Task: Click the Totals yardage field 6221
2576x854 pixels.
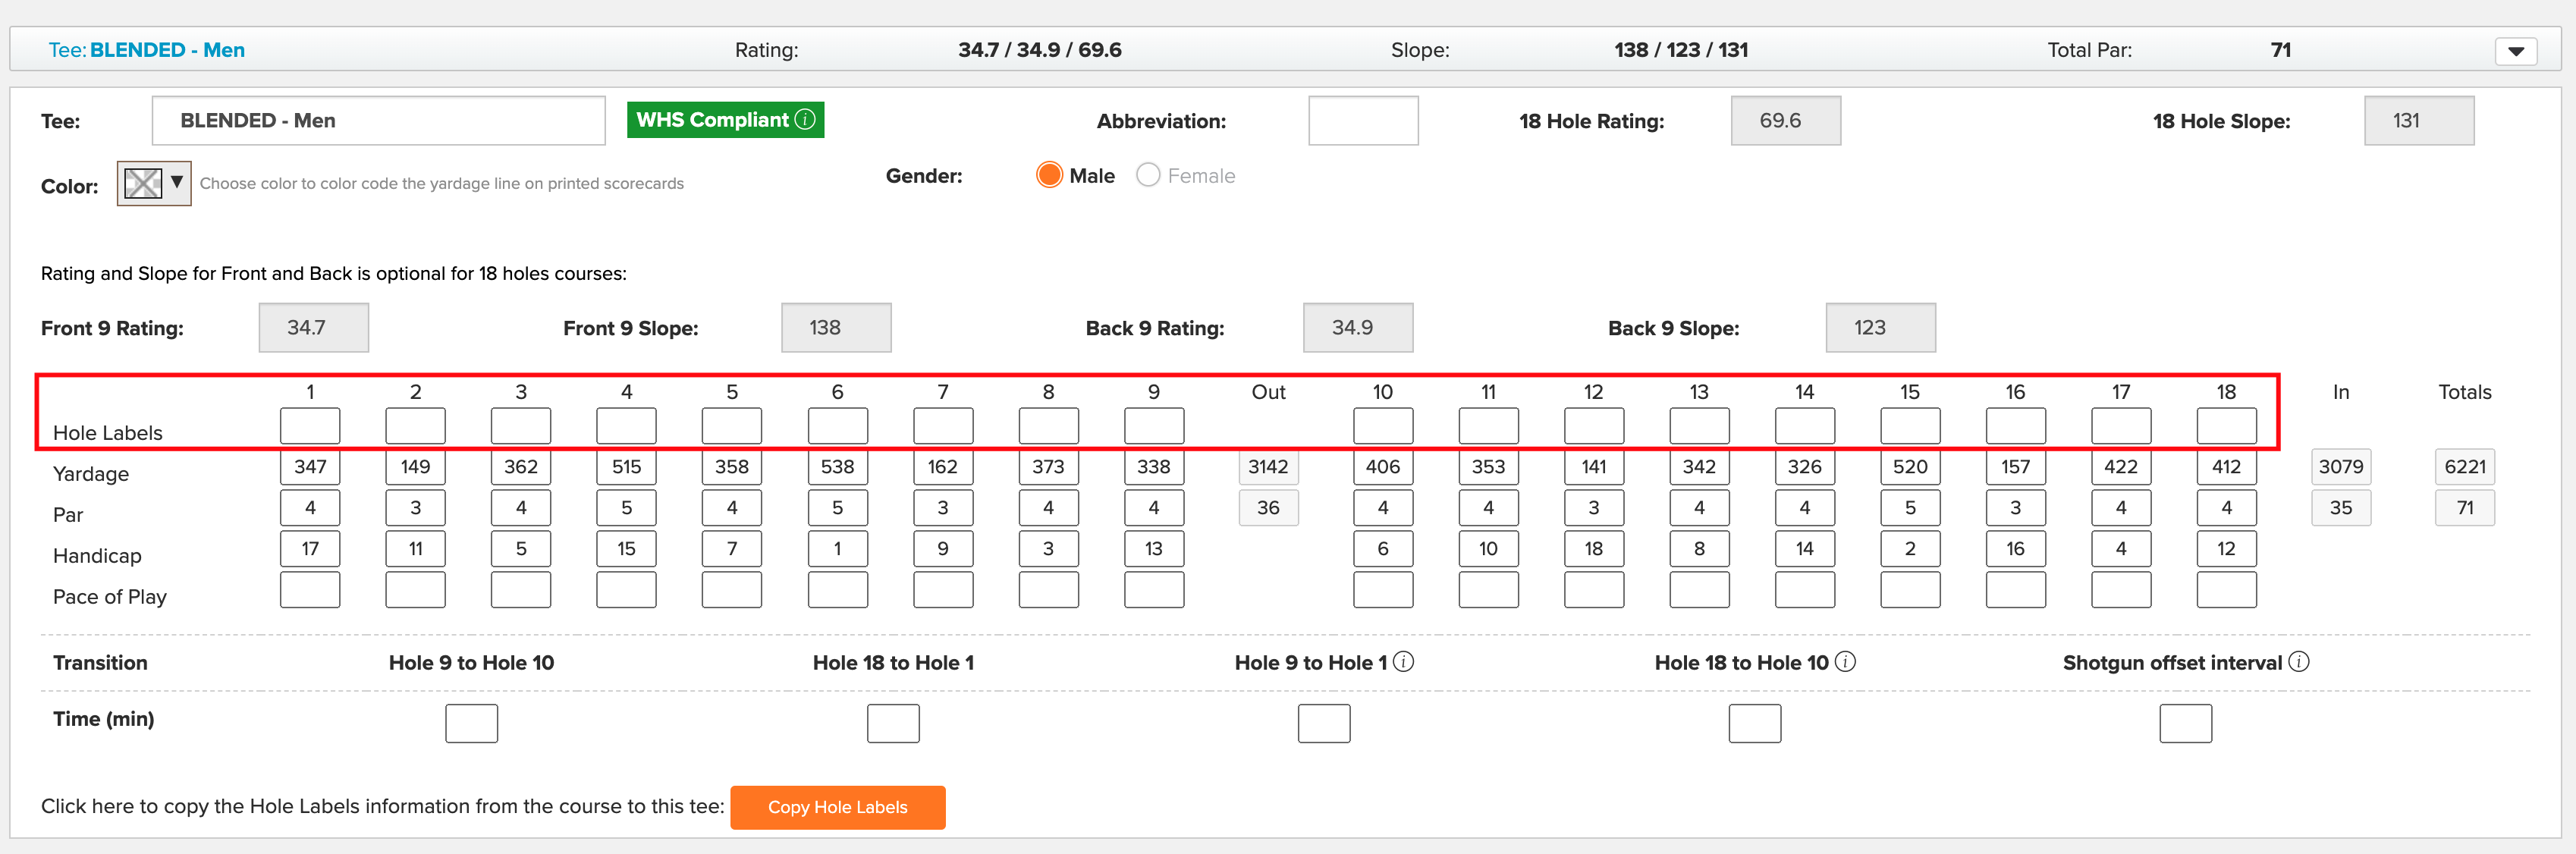Action: click(2465, 467)
